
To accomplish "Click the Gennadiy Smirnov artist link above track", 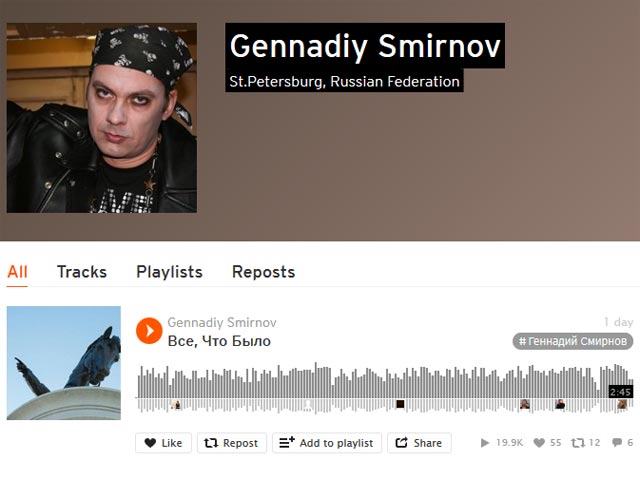I will [222, 322].
